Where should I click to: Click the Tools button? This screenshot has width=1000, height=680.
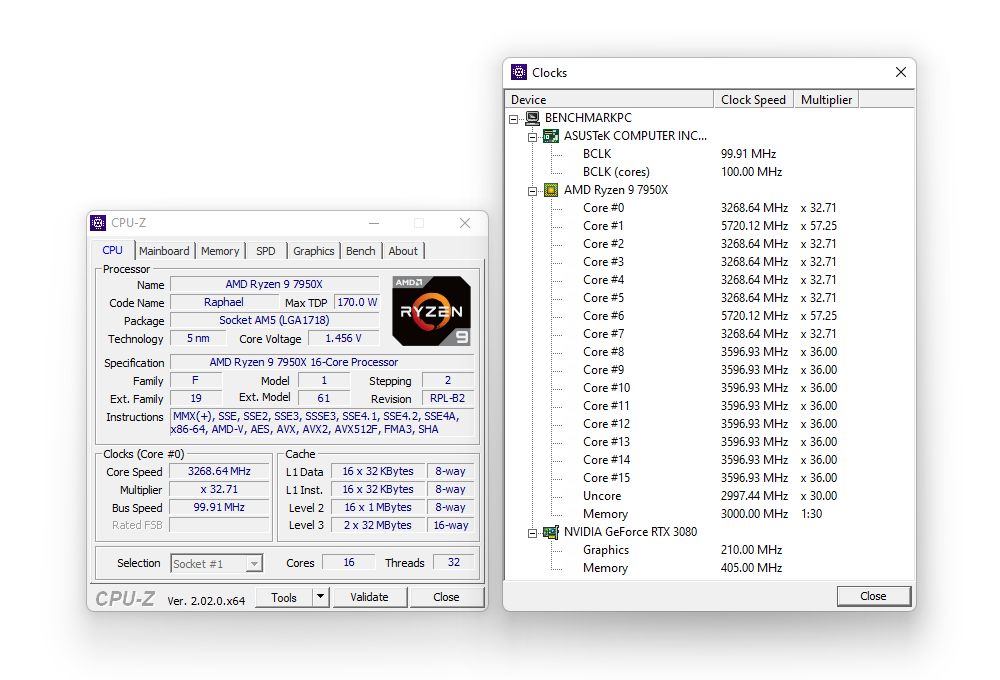point(284,597)
